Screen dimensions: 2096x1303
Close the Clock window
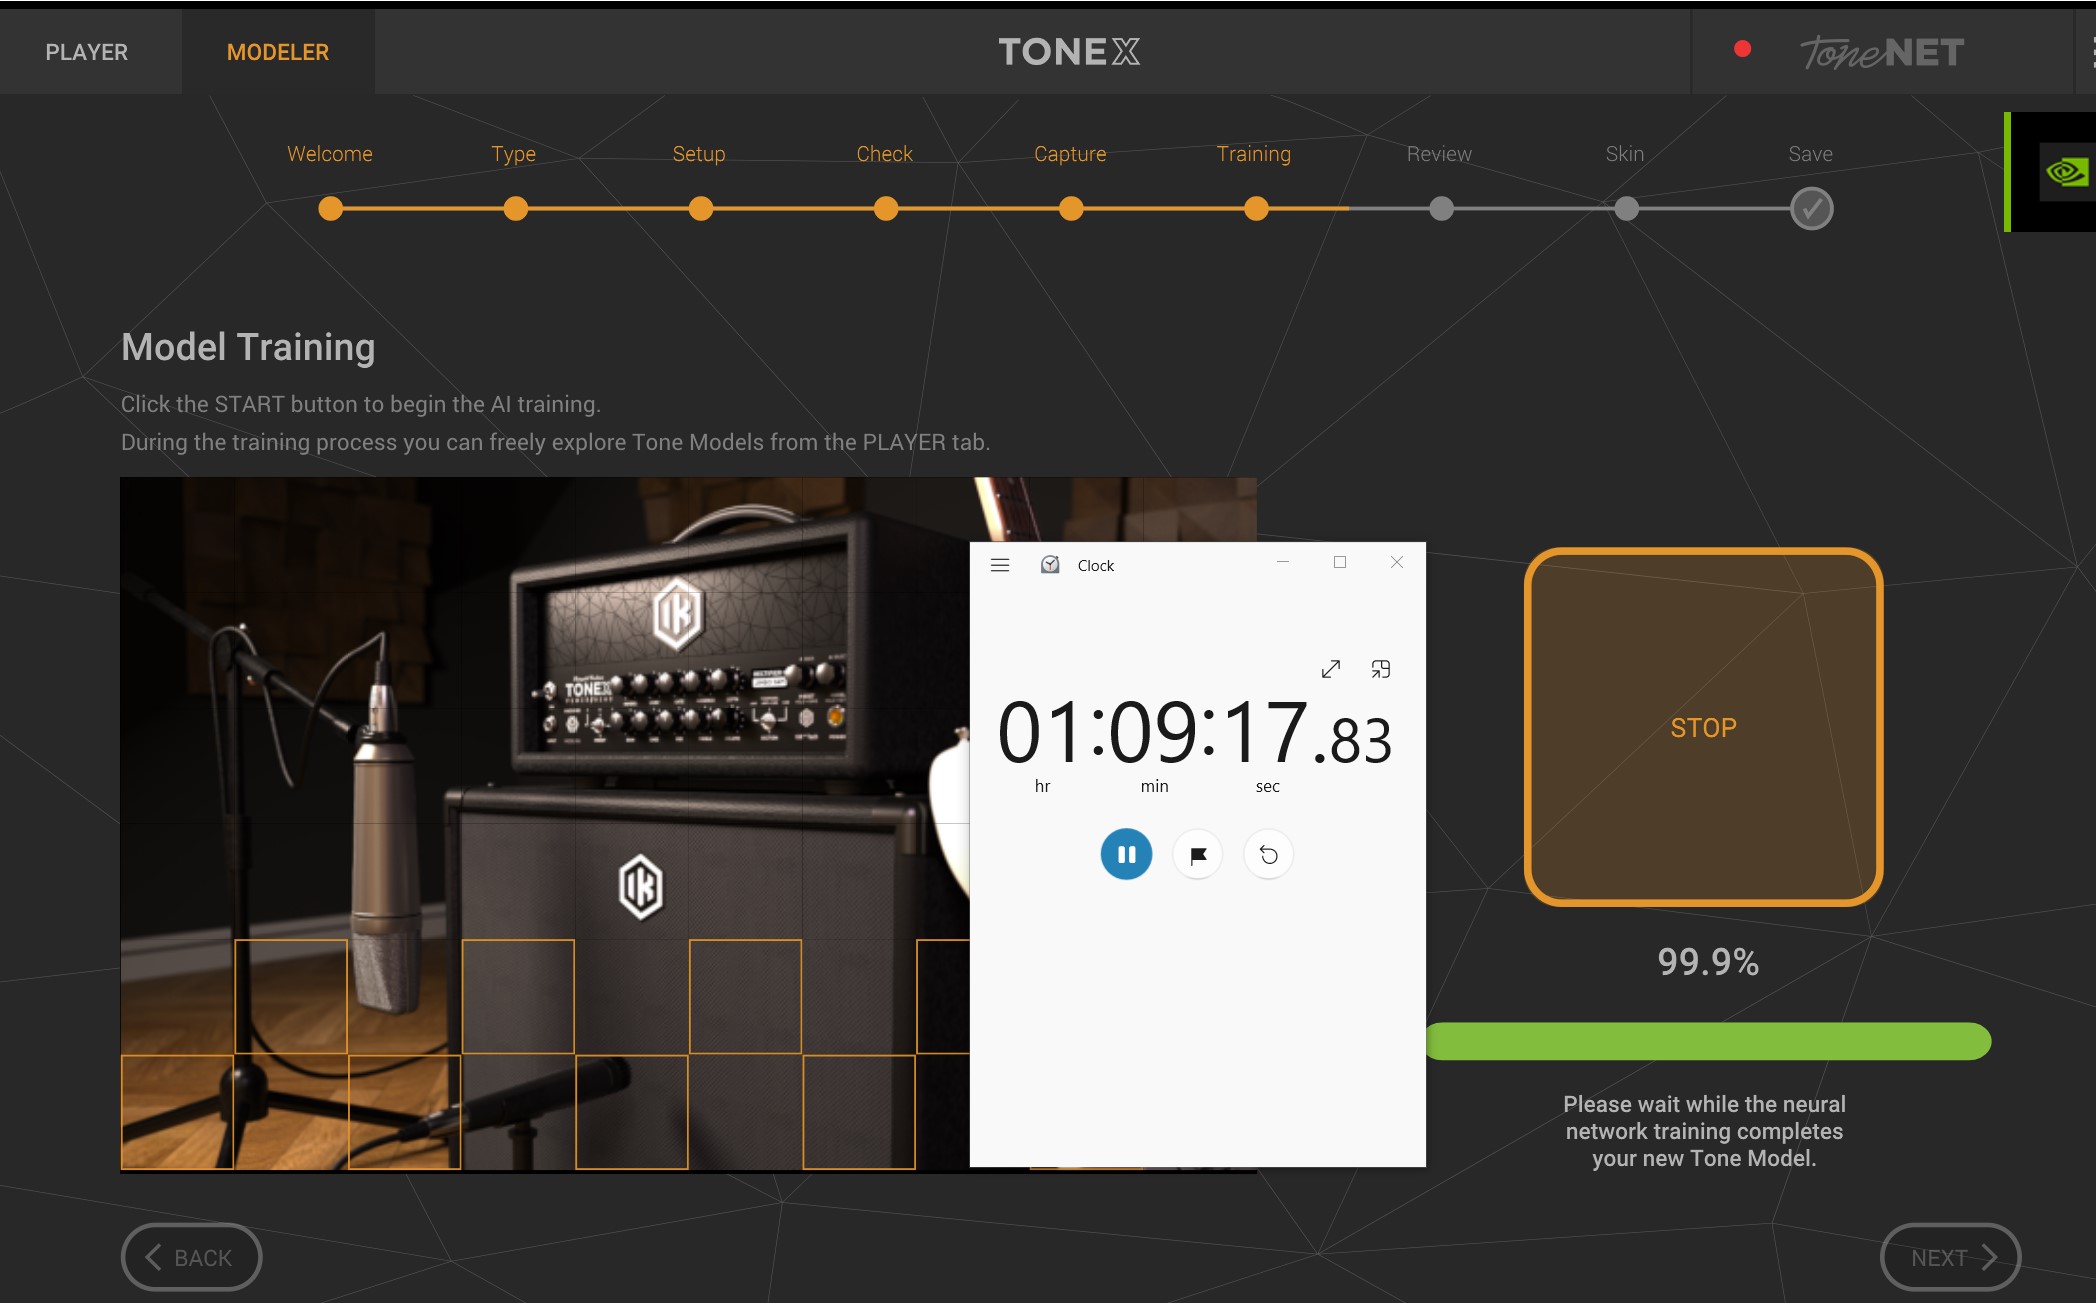click(x=1397, y=563)
